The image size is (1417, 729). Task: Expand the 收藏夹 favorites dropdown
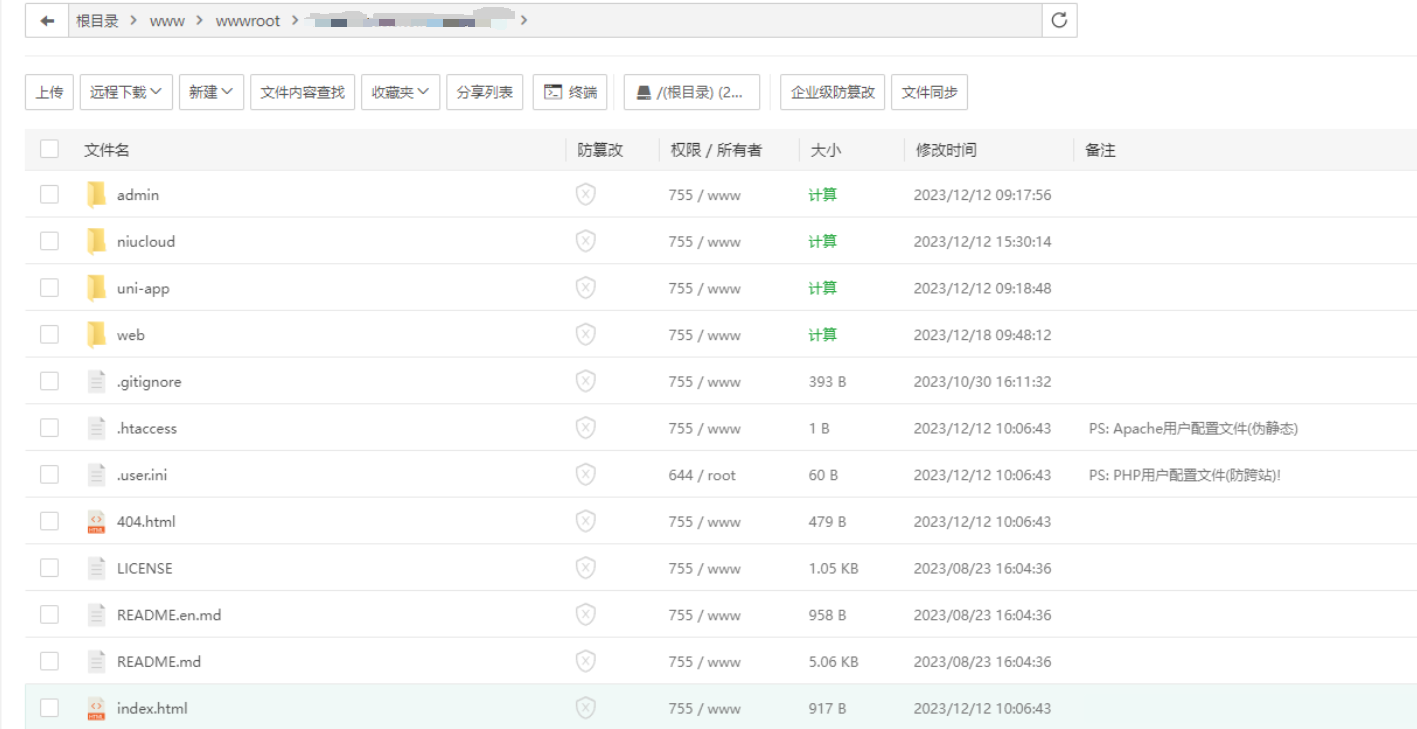pyautogui.click(x=400, y=92)
